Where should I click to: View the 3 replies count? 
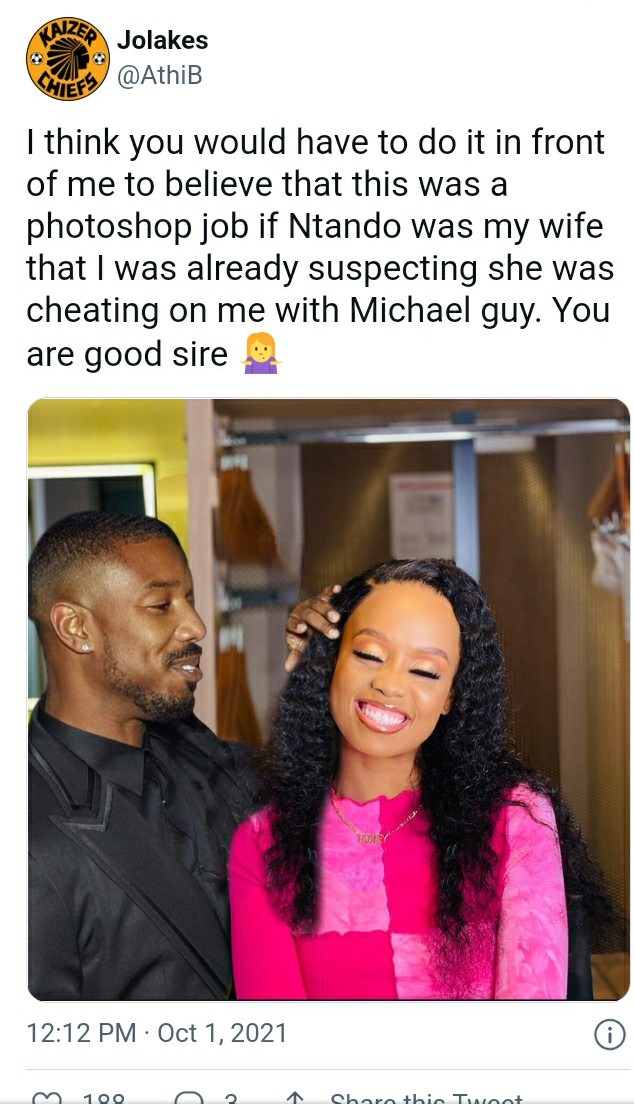(230, 1098)
